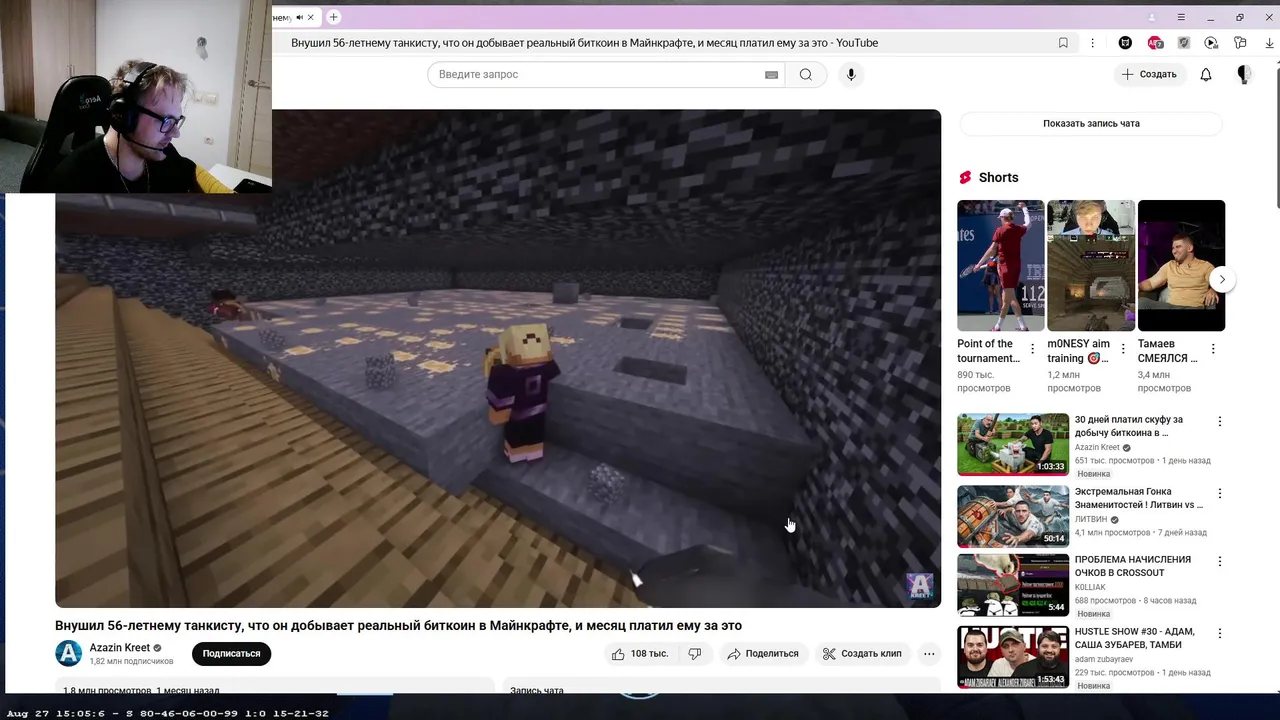Open the red AdBlock extension icon
The height and width of the screenshot is (720, 1280).
tap(1155, 43)
